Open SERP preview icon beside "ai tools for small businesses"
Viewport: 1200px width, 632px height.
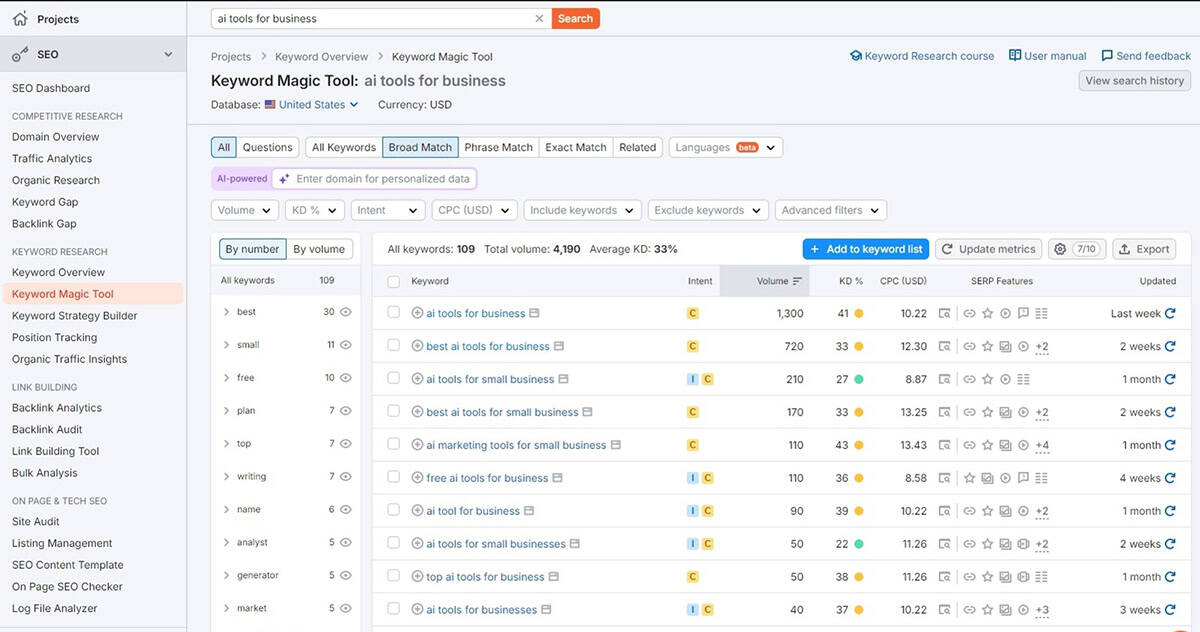(575, 544)
